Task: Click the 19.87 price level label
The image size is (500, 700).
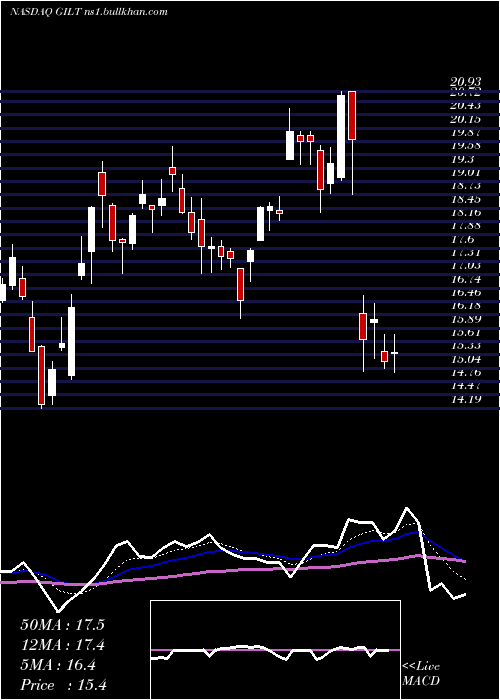Action: coord(466,132)
